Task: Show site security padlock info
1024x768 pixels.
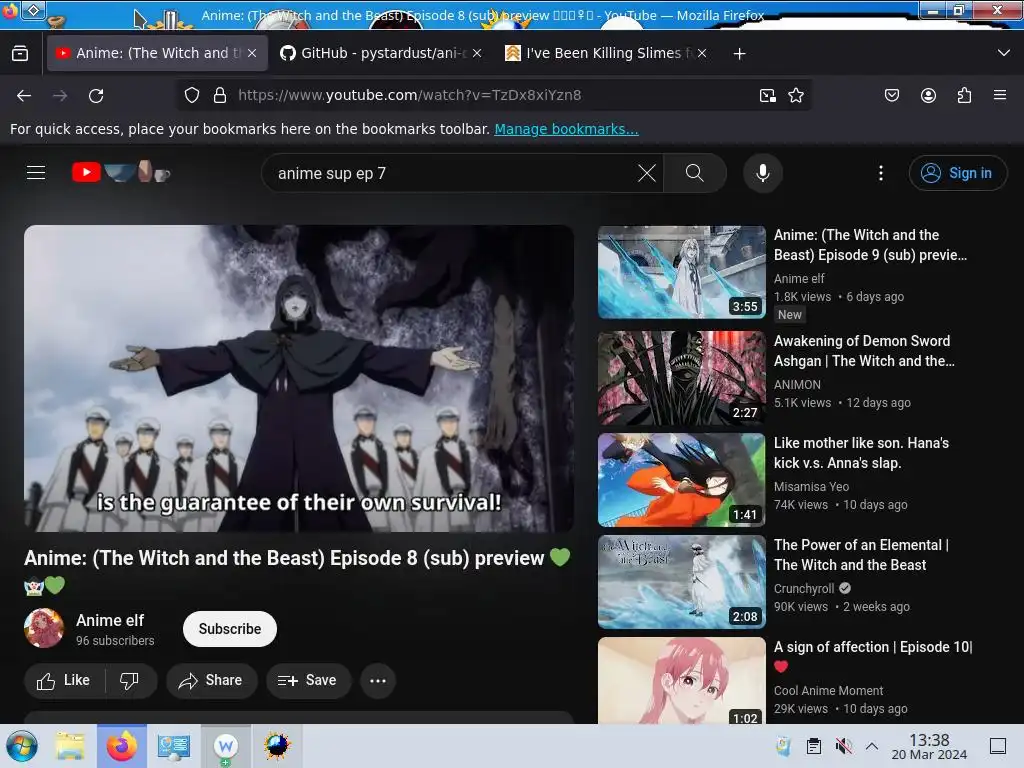Action: (220, 95)
